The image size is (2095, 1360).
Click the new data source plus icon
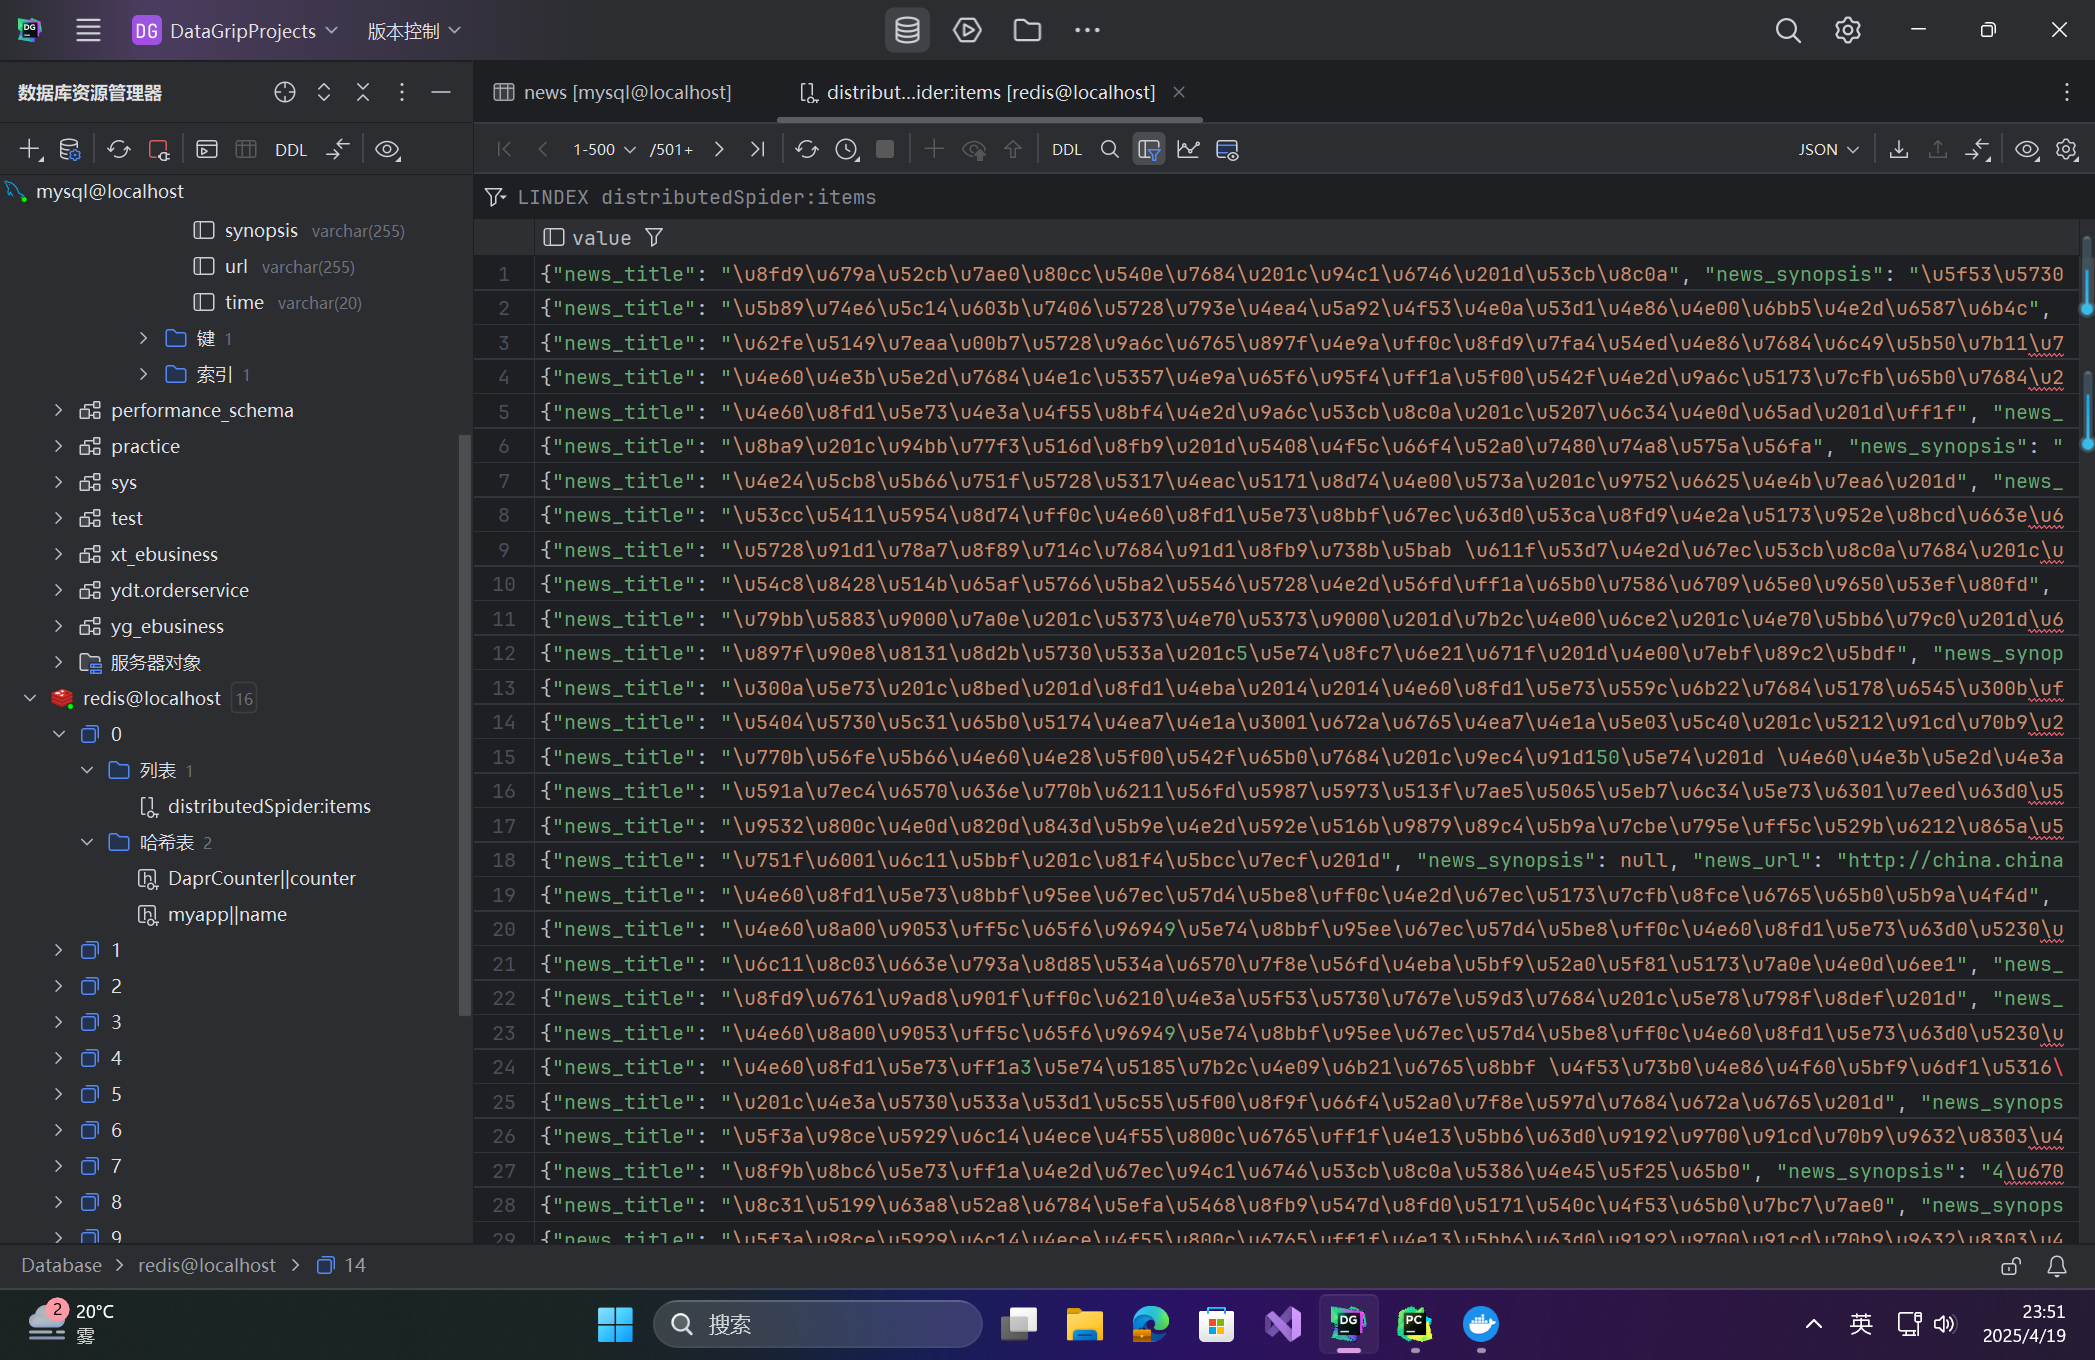coord(30,150)
